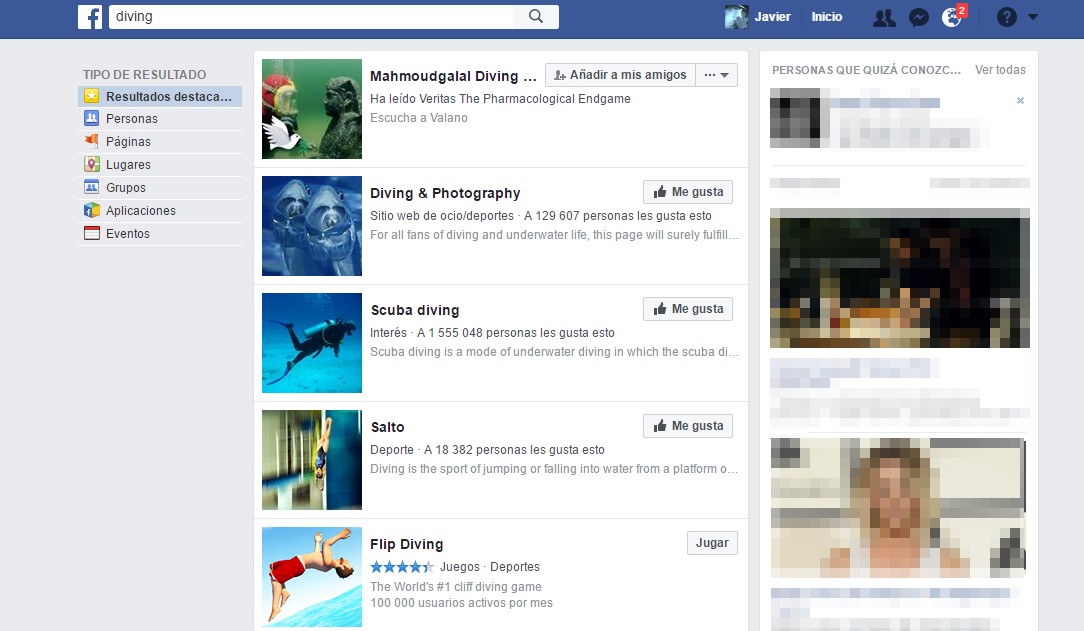This screenshot has width=1084, height=631.
Task: Like the Diving & Photography page
Action: pos(688,192)
